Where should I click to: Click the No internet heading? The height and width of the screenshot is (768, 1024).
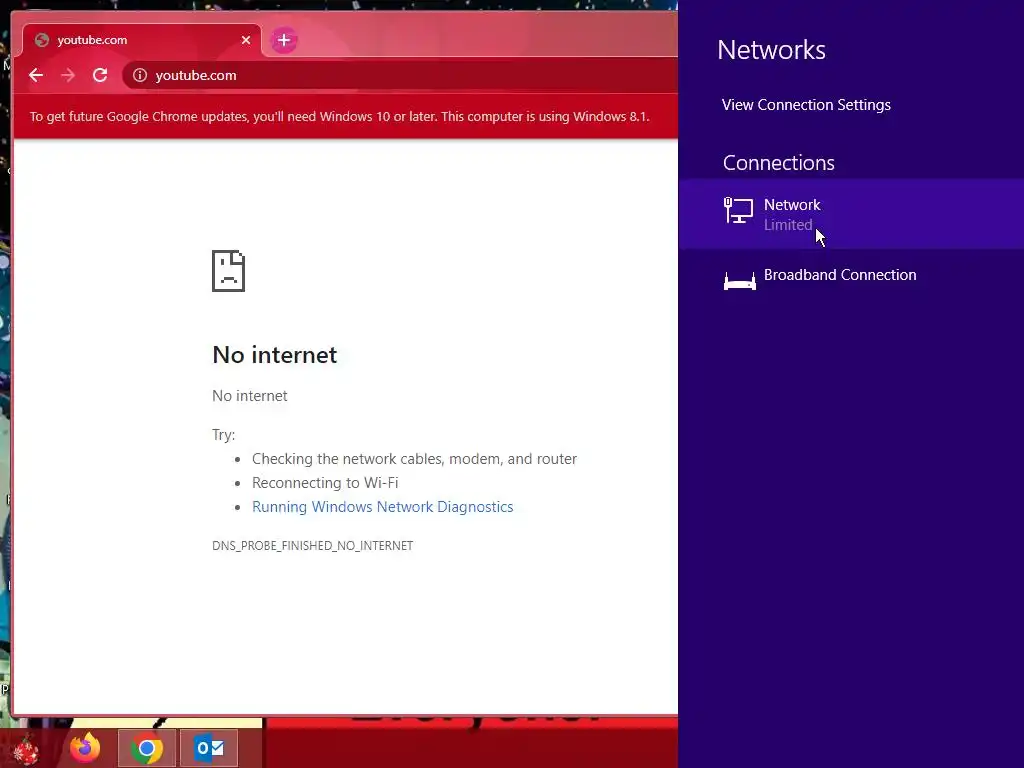pos(275,355)
